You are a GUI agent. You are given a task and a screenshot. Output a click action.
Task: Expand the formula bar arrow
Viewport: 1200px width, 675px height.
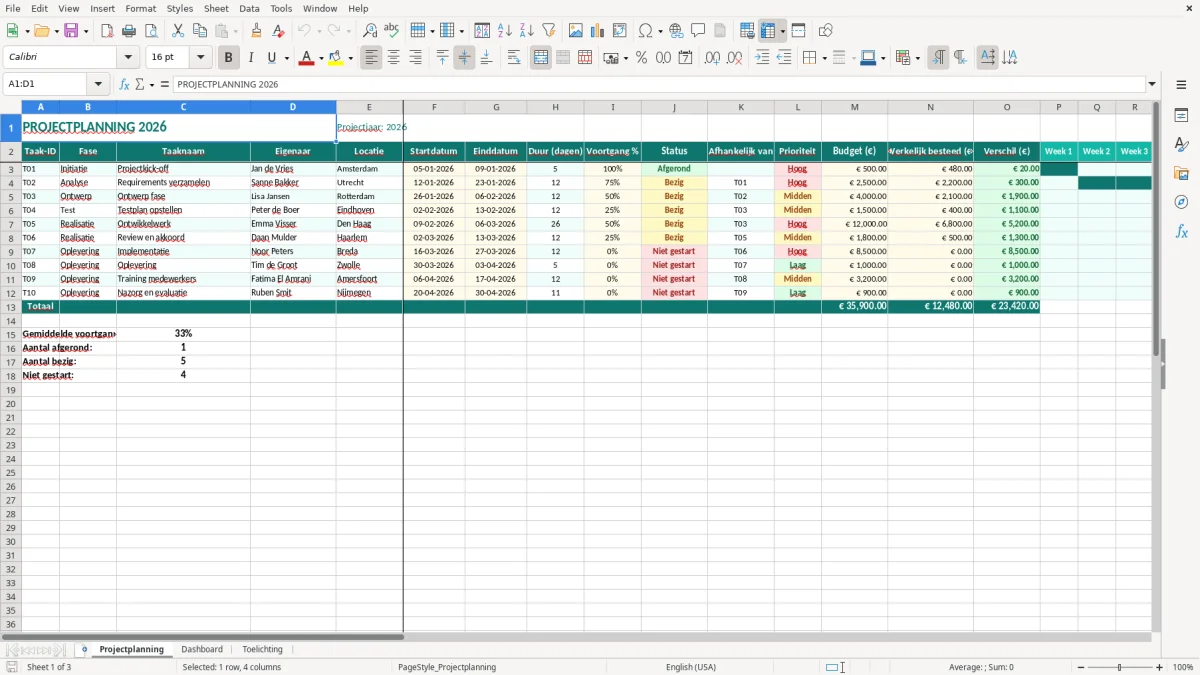click(1152, 85)
